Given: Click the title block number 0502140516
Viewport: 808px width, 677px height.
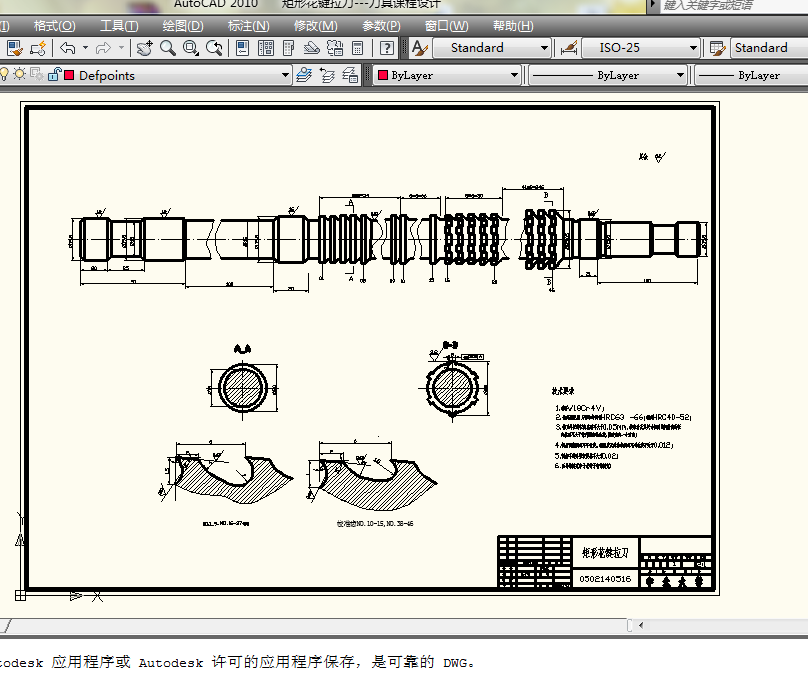Looking at the screenshot, I should click(x=605, y=579).
